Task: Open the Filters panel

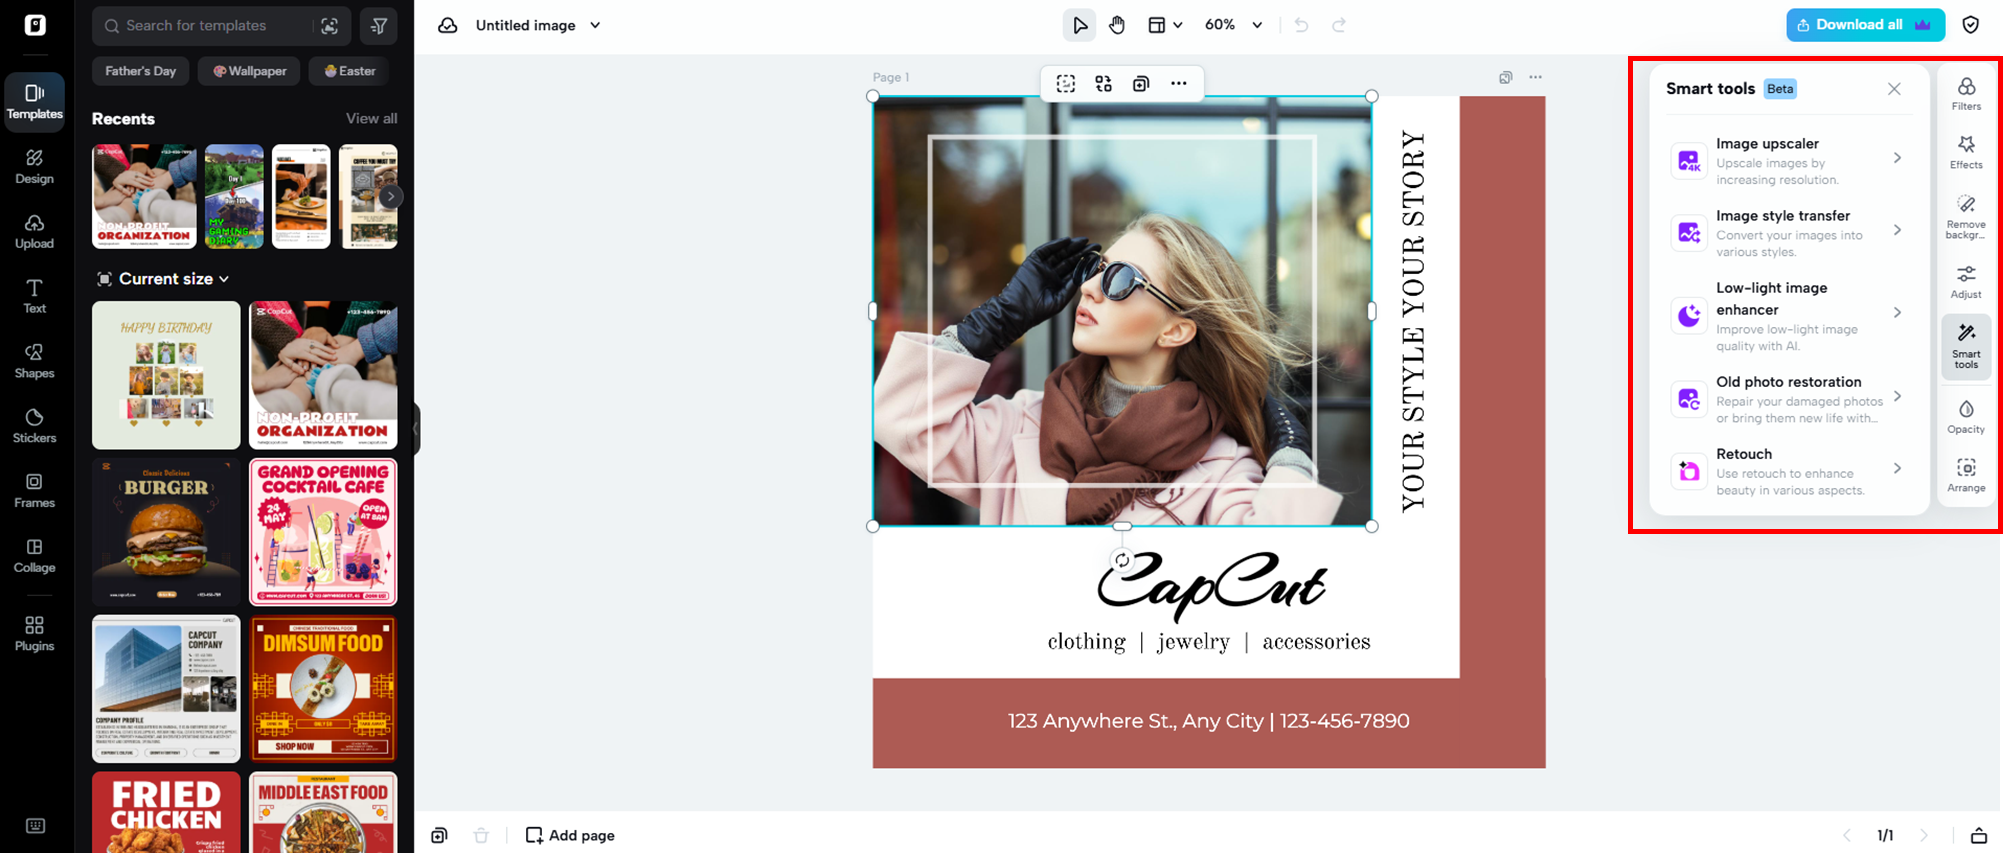Action: click(x=1966, y=94)
